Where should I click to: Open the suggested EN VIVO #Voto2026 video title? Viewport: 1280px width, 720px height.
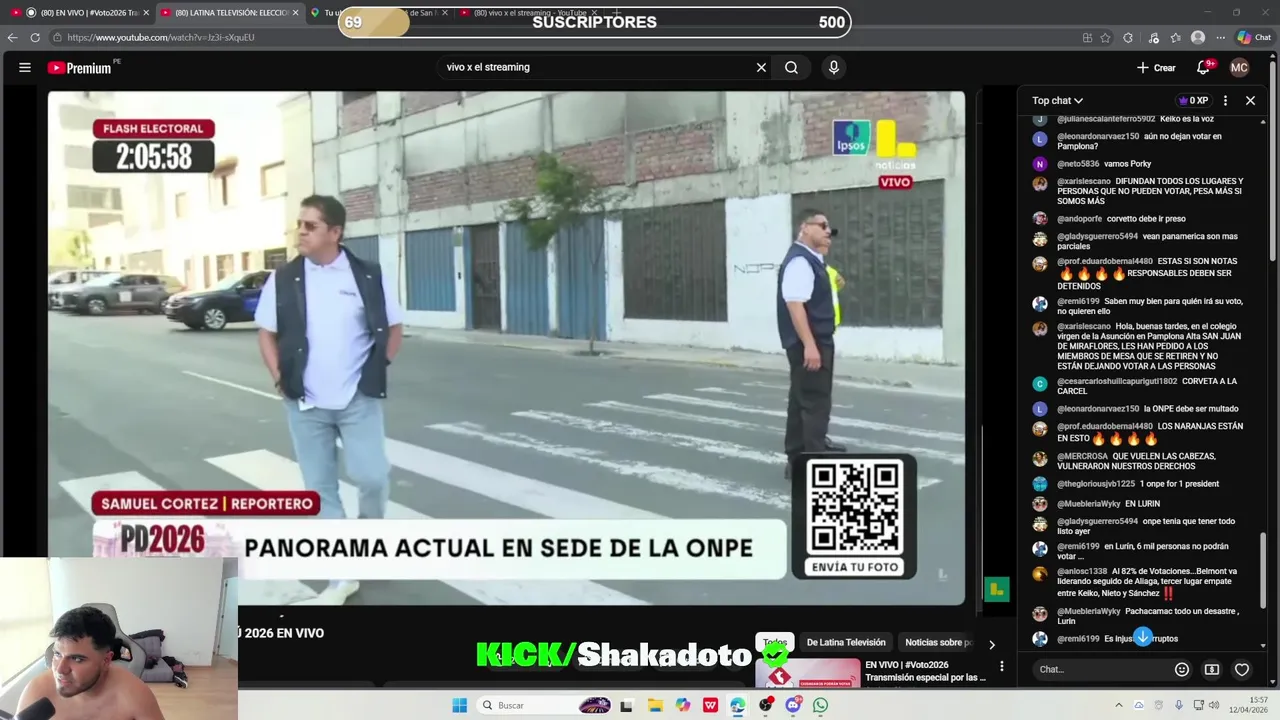pos(925,671)
